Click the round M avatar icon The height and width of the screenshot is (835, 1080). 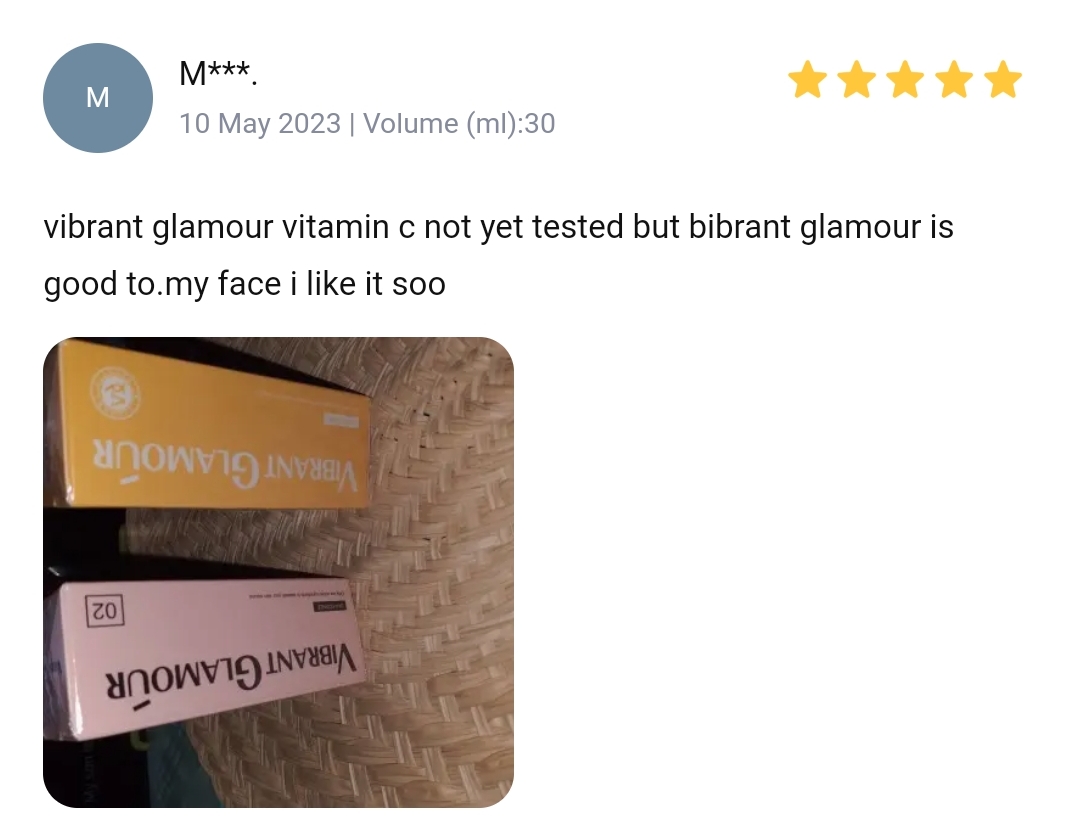click(x=98, y=98)
